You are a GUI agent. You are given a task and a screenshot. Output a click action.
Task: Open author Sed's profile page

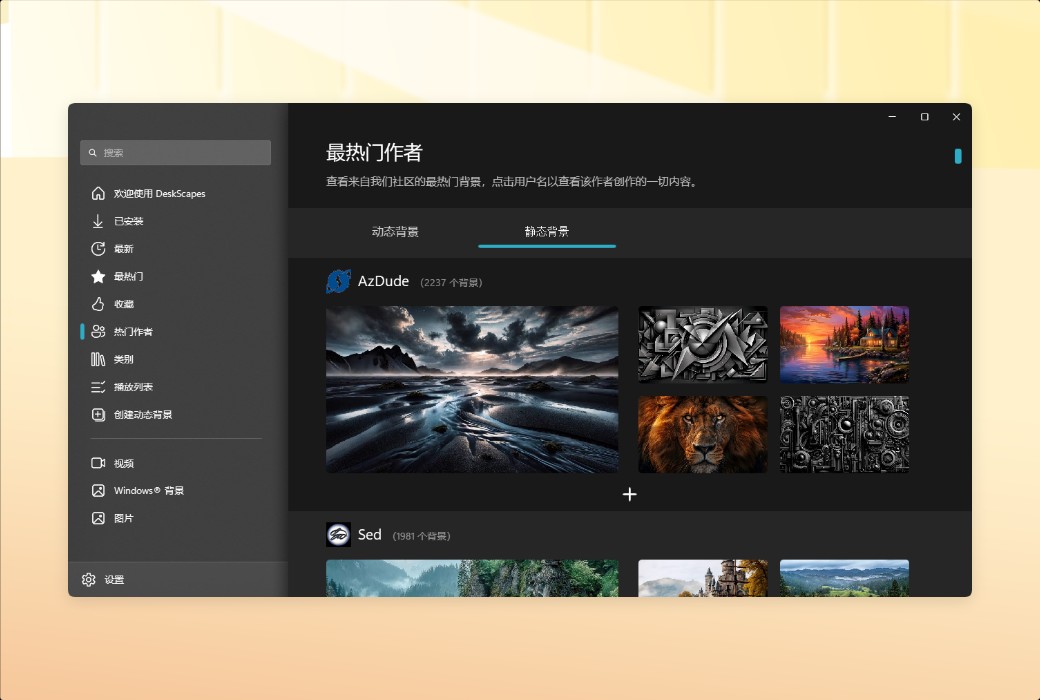(x=370, y=534)
